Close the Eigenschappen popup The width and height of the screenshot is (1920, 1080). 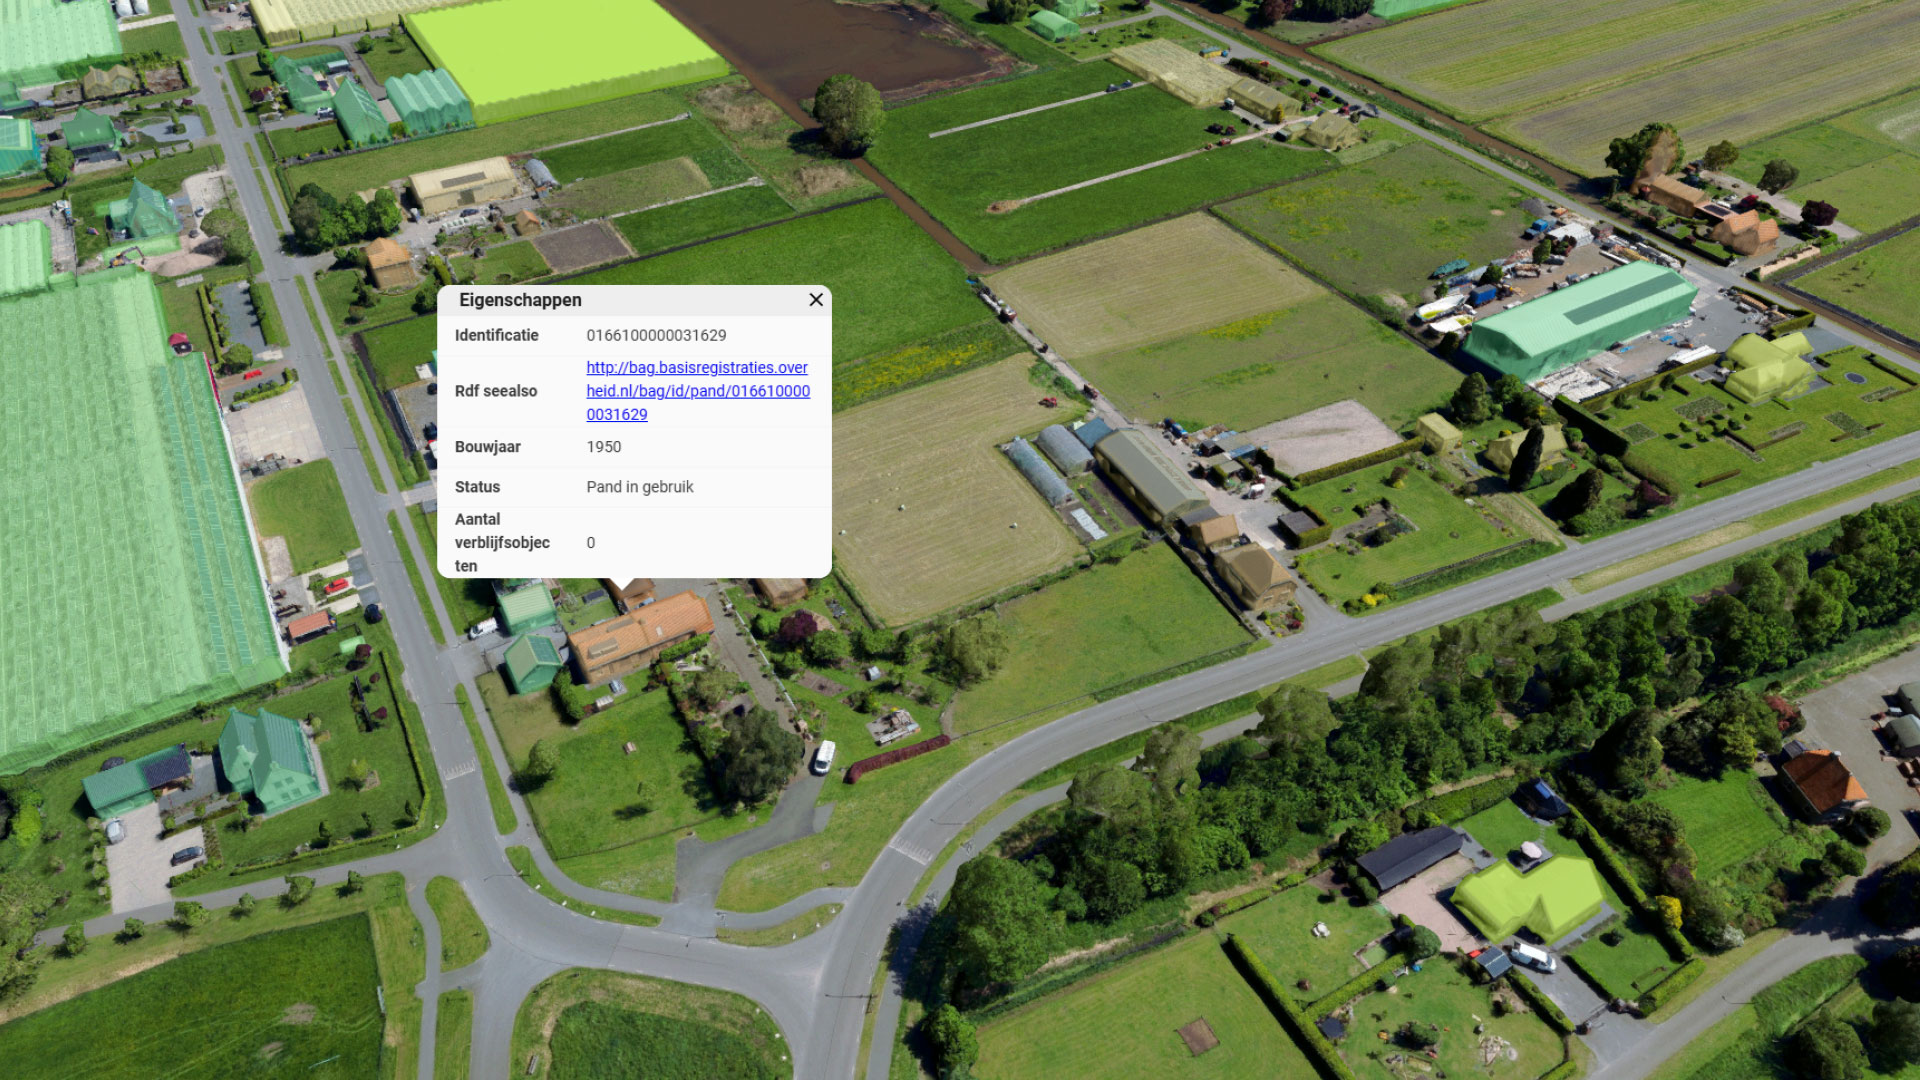816,300
